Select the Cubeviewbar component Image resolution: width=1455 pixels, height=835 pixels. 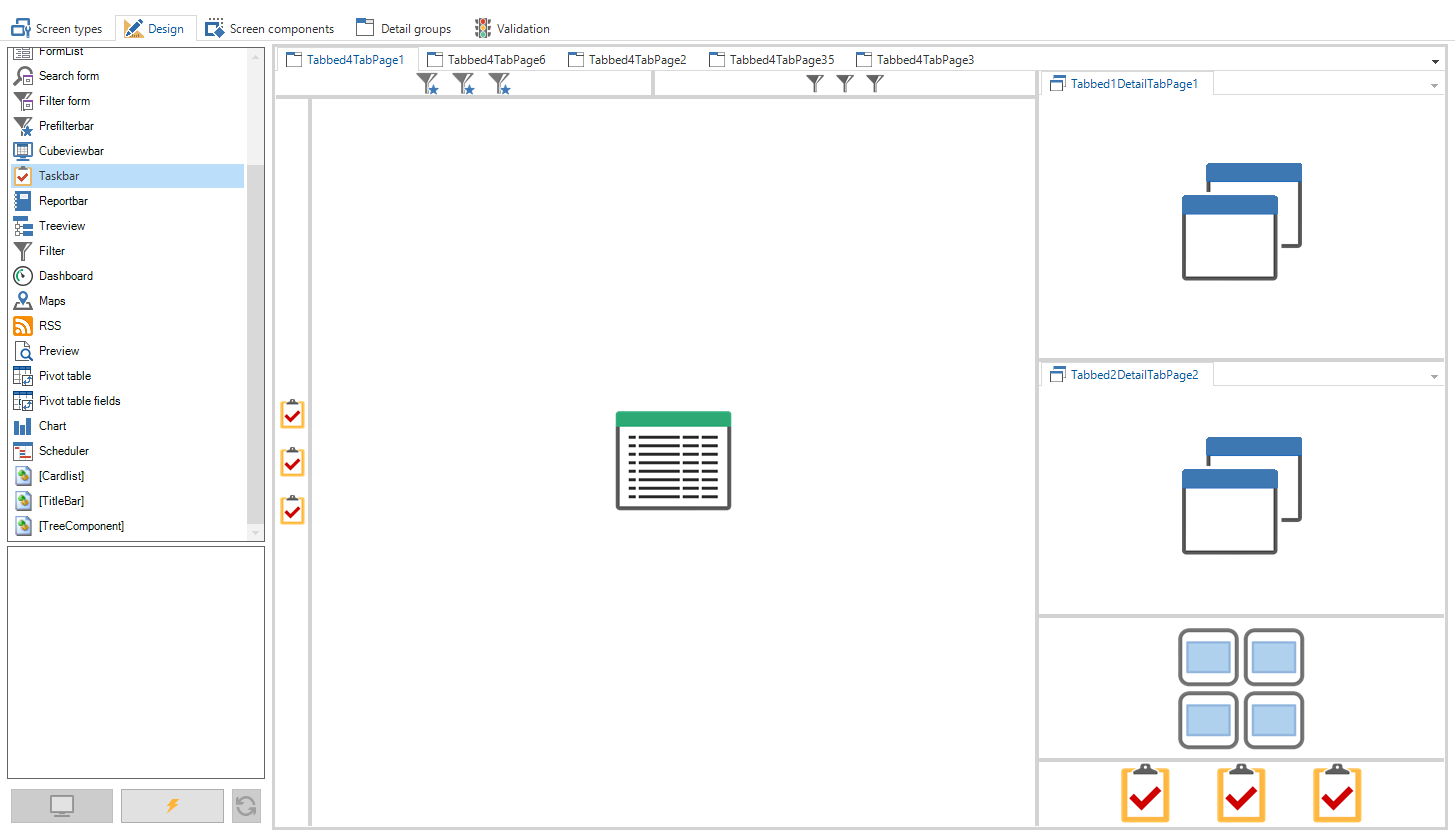click(127, 151)
